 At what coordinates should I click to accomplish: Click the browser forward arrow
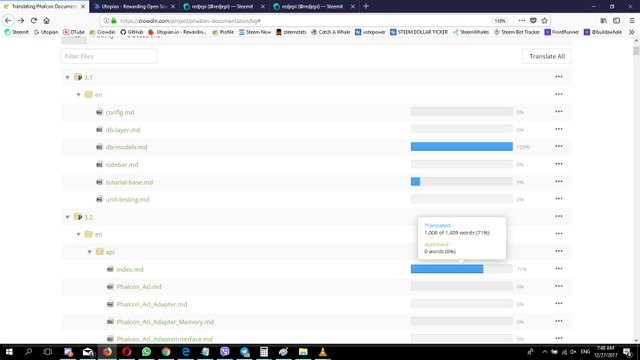(x=21, y=20)
